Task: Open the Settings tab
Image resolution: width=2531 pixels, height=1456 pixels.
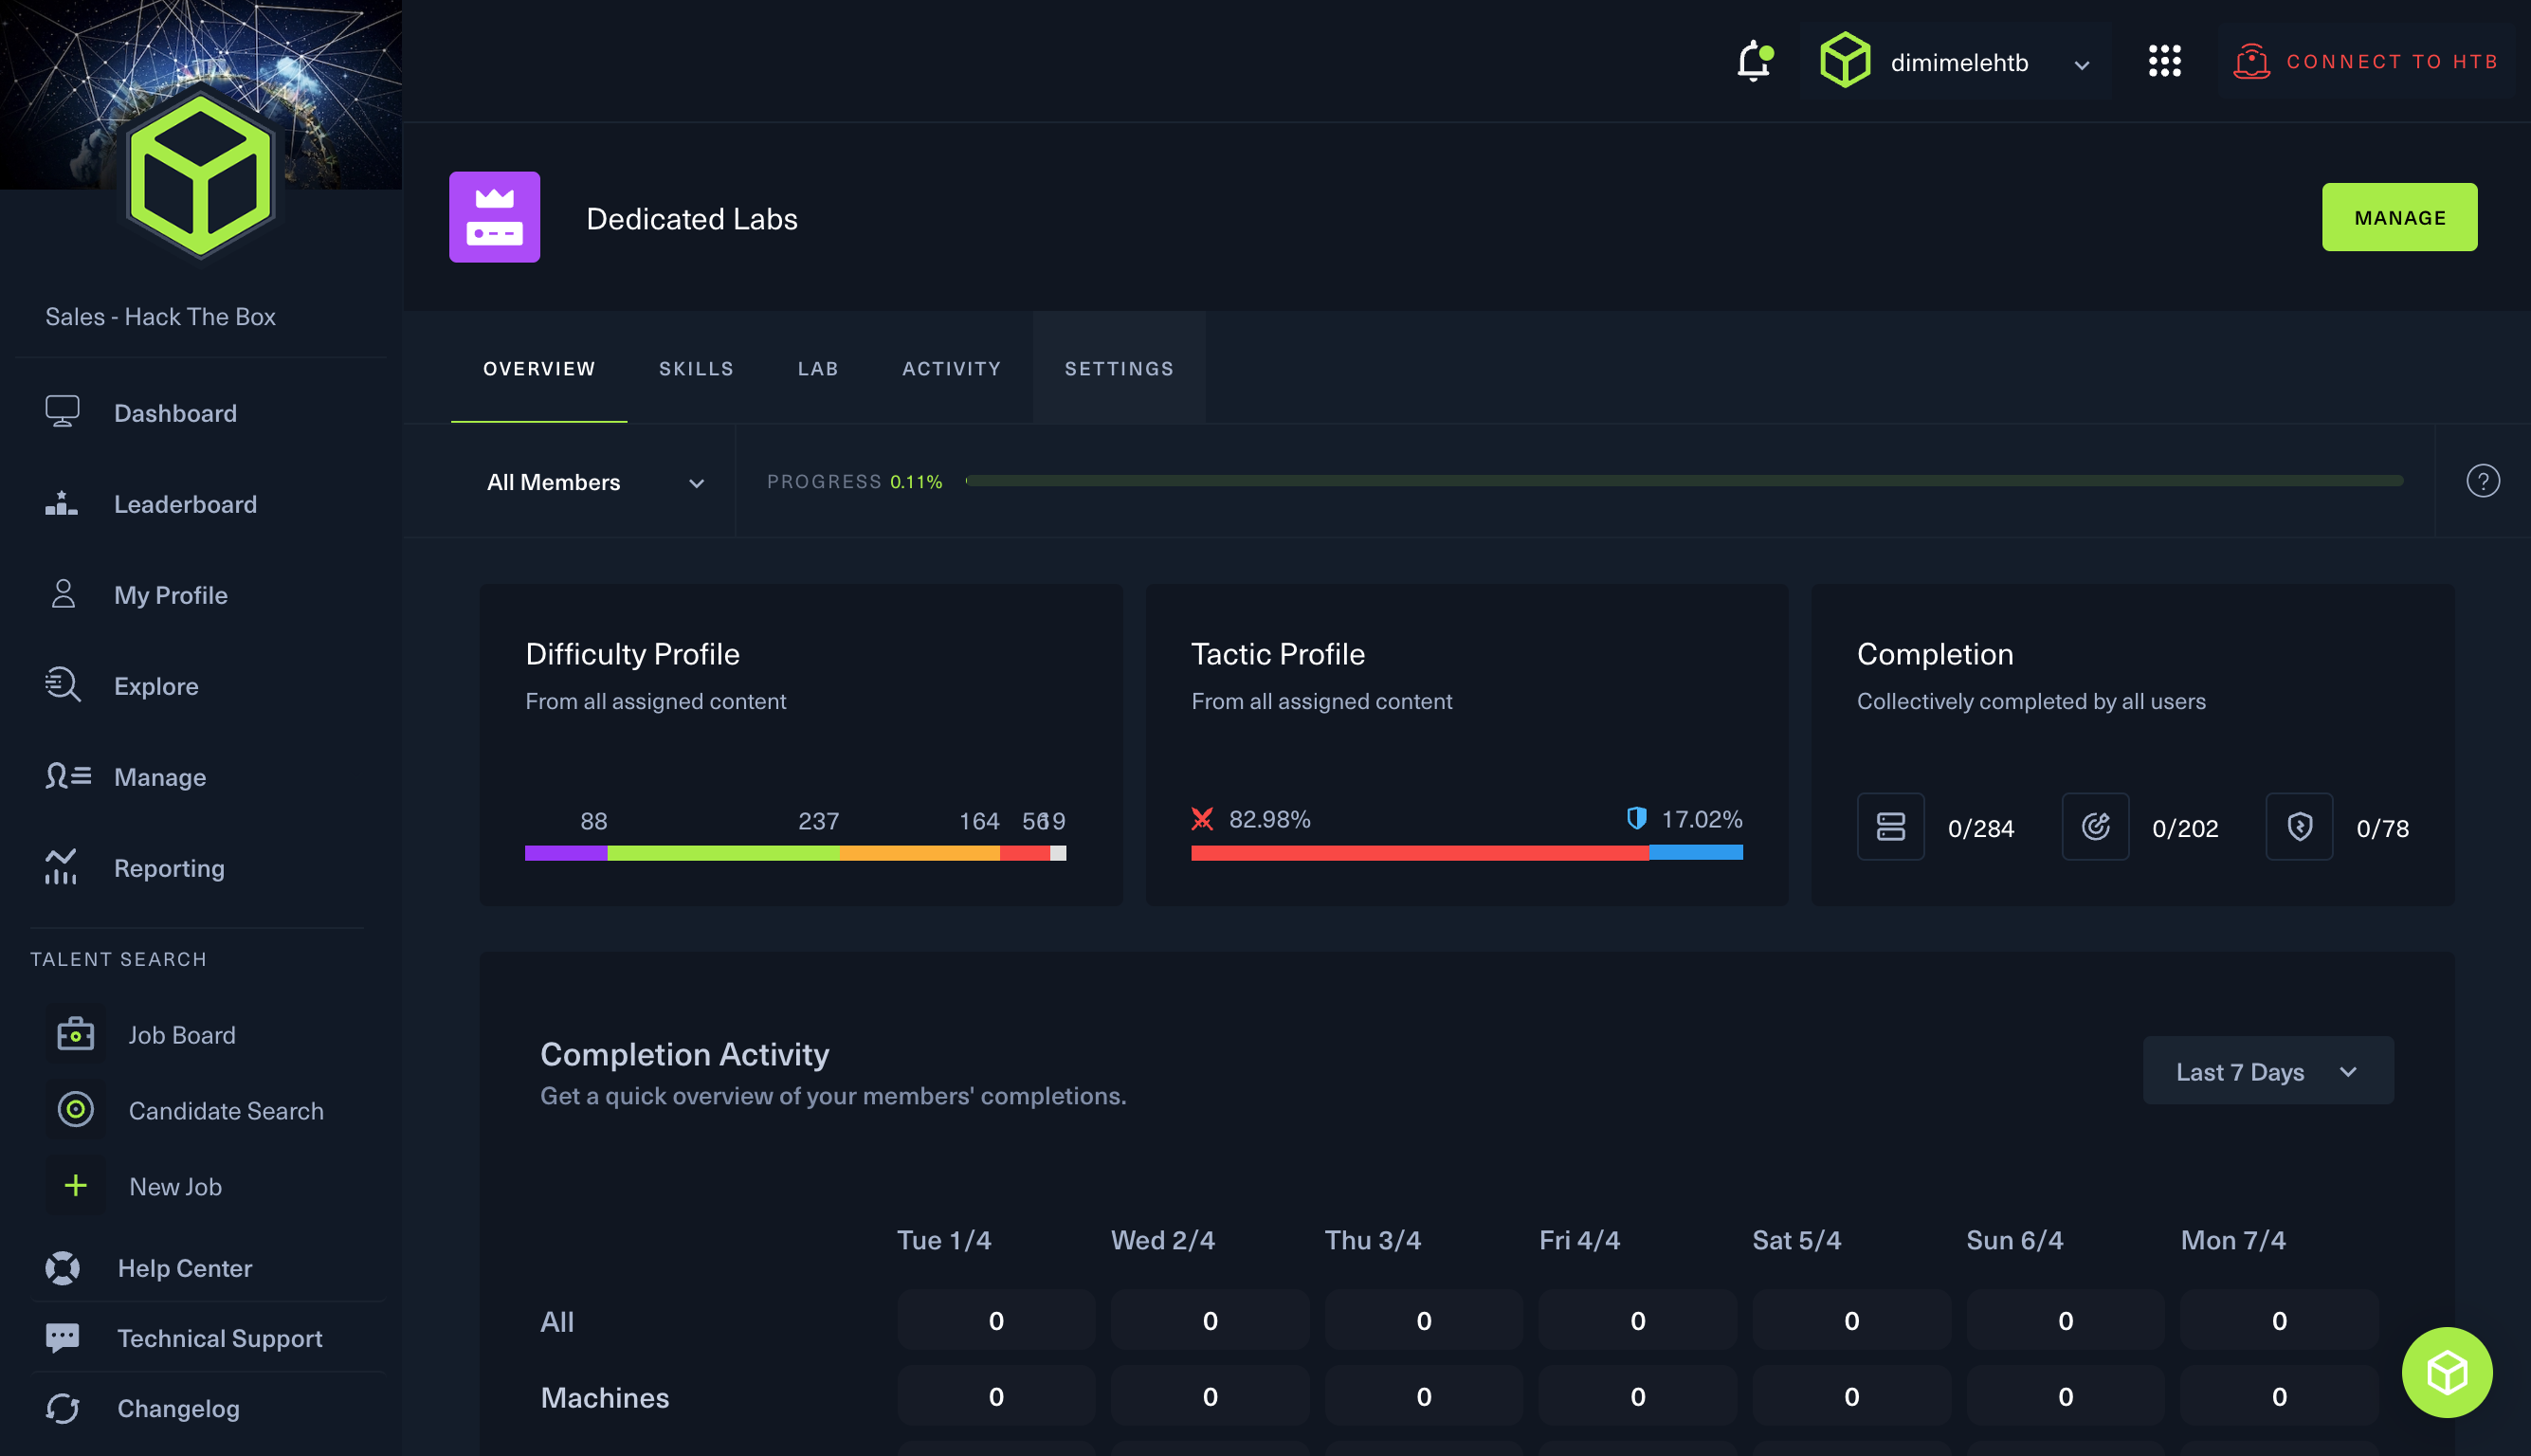Action: click(x=1118, y=368)
